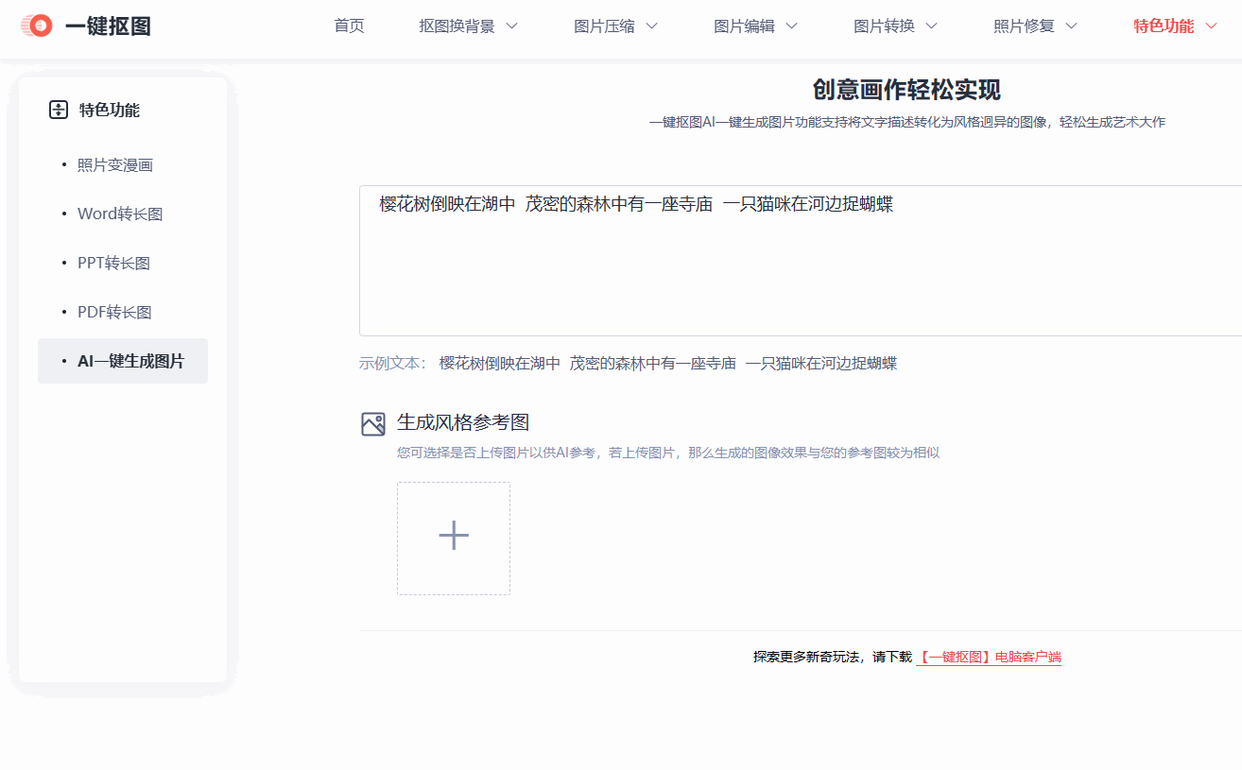Open the 【一键抠图】电脑客户端 download link
This screenshot has width=1242, height=770.
coord(989,657)
